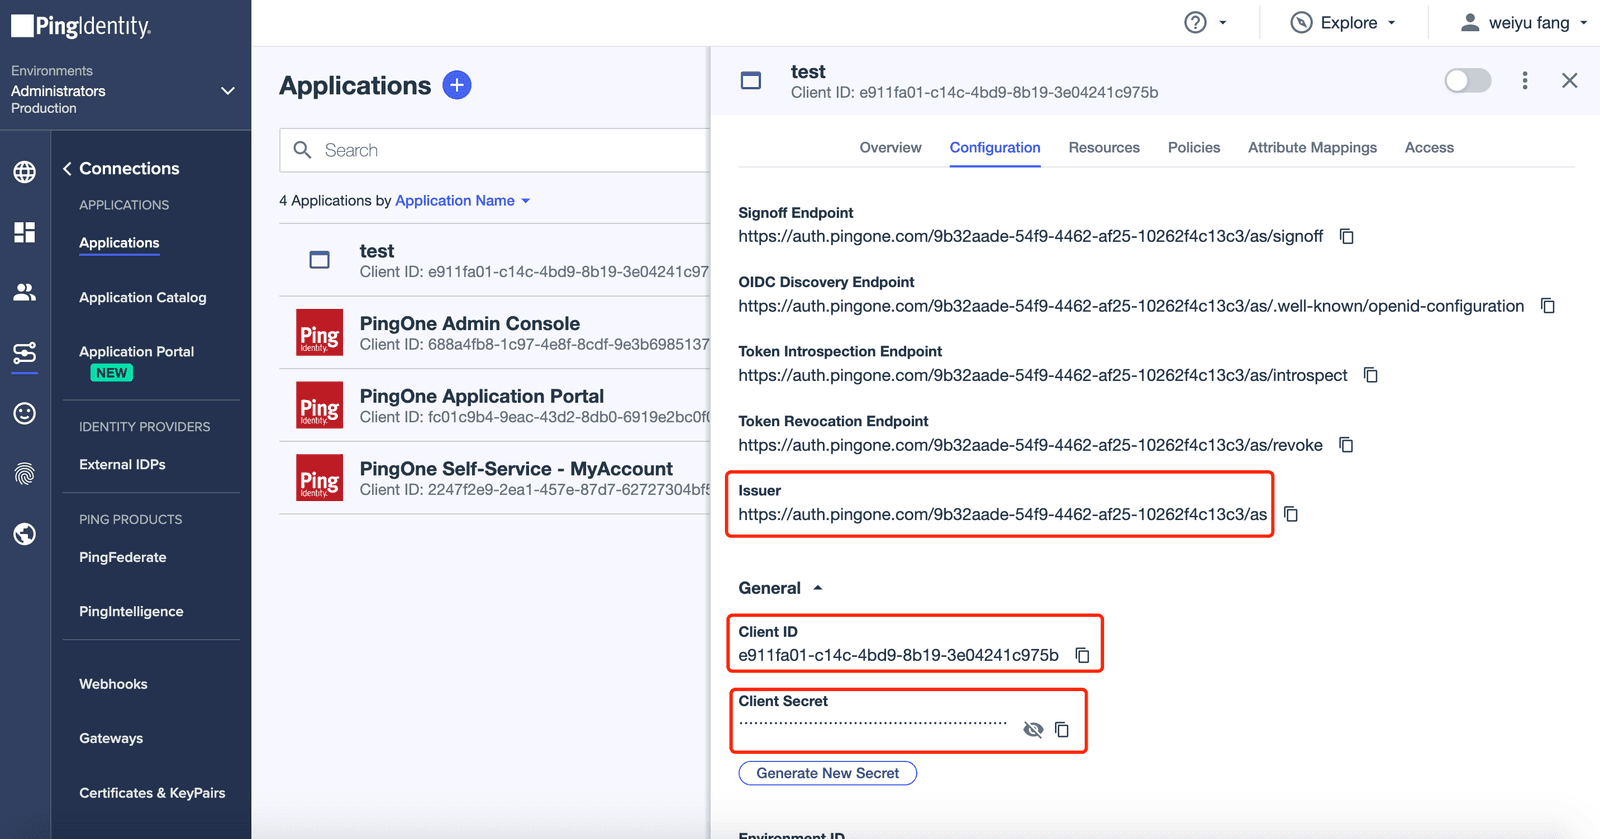Open Gateways in the sidebar
The width and height of the screenshot is (1600, 839).
point(111,739)
